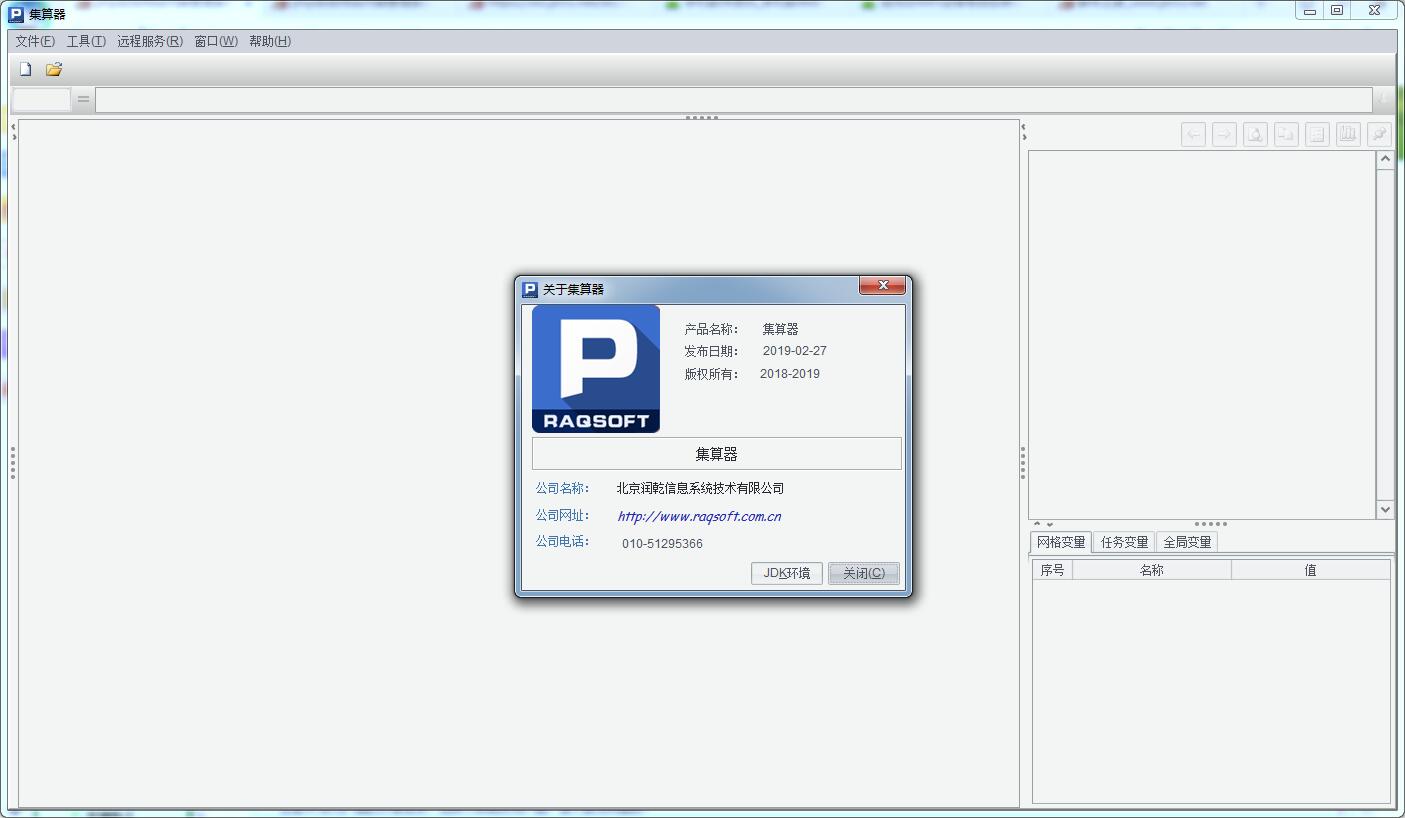Click the chart icon in value panel
The width and height of the screenshot is (1405, 818).
click(x=1348, y=134)
